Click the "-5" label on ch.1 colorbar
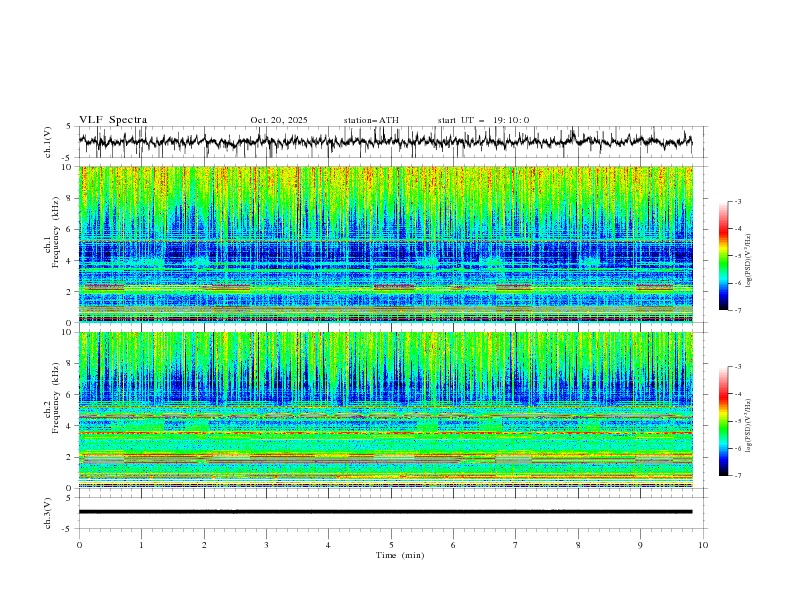This screenshot has height=612, width=792. [x=737, y=256]
